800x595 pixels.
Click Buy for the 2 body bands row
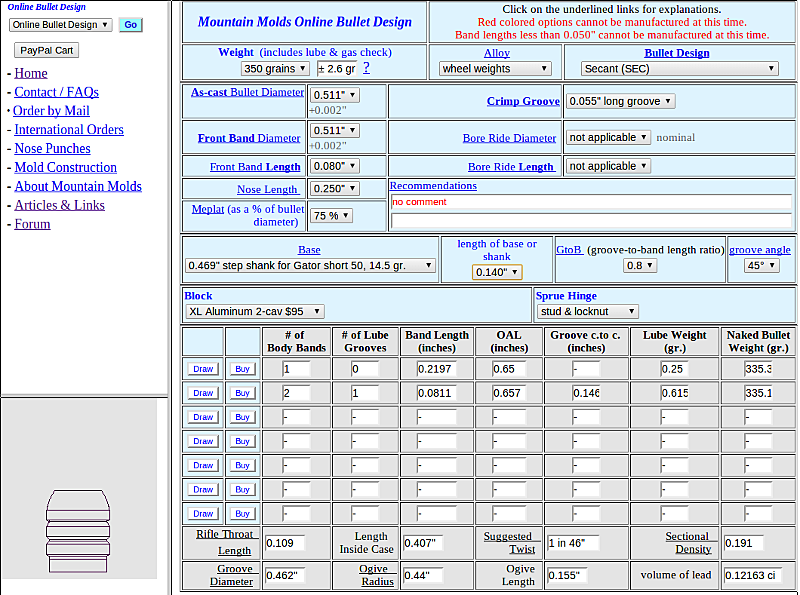click(x=242, y=393)
